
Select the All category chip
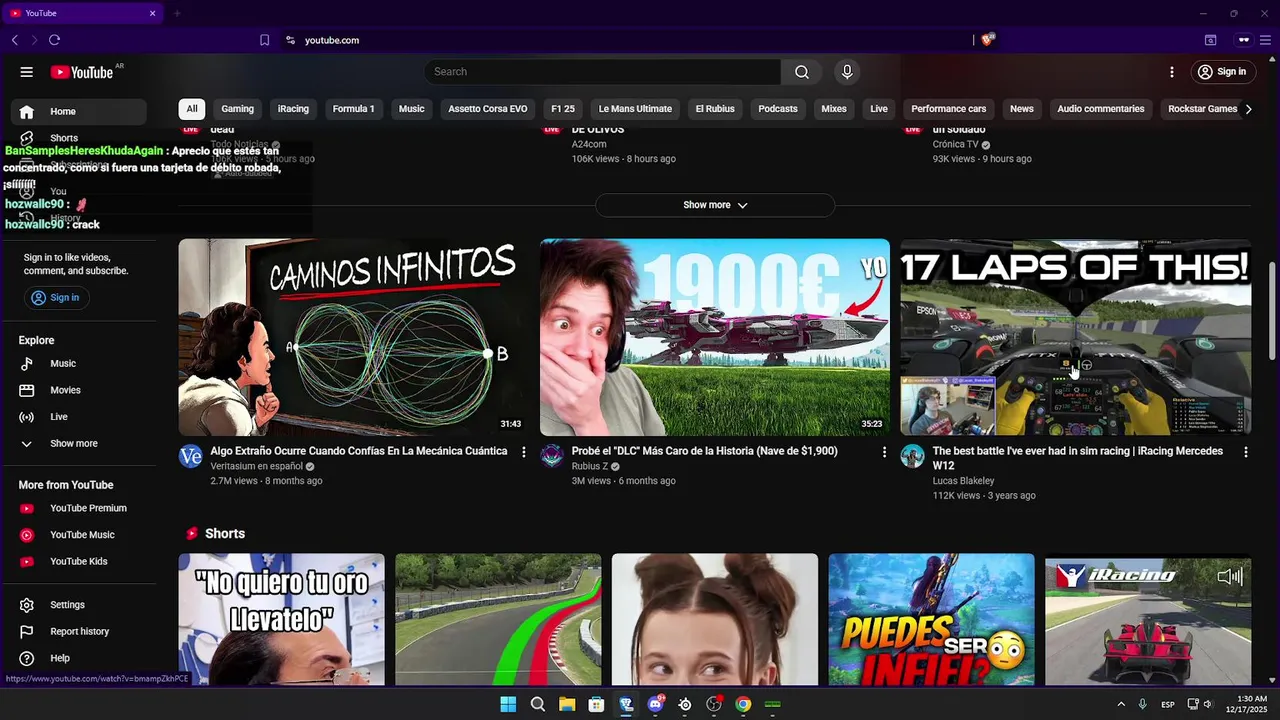click(192, 109)
